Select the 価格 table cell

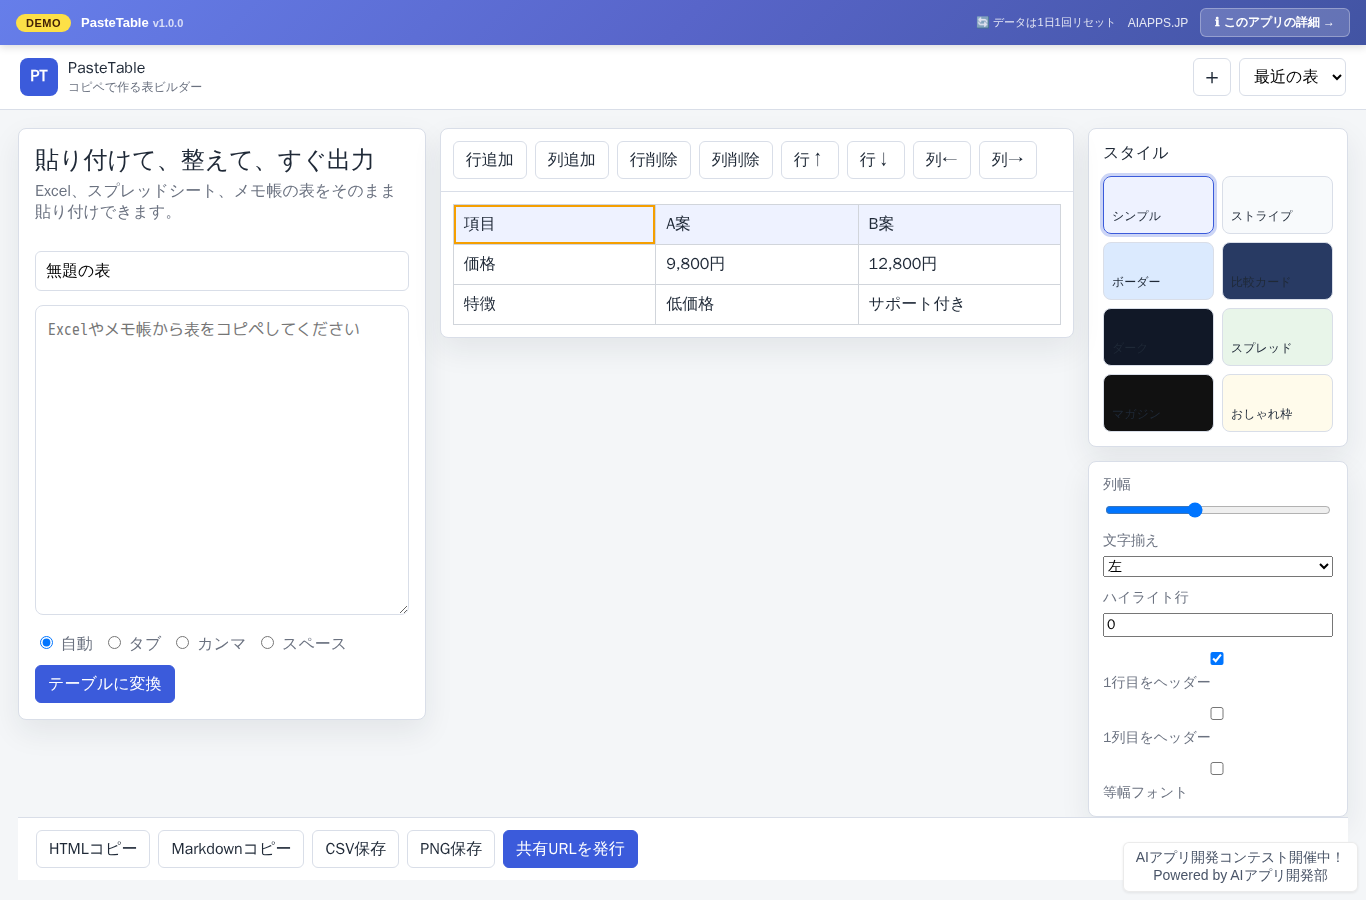pyautogui.click(x=554, y=264)
